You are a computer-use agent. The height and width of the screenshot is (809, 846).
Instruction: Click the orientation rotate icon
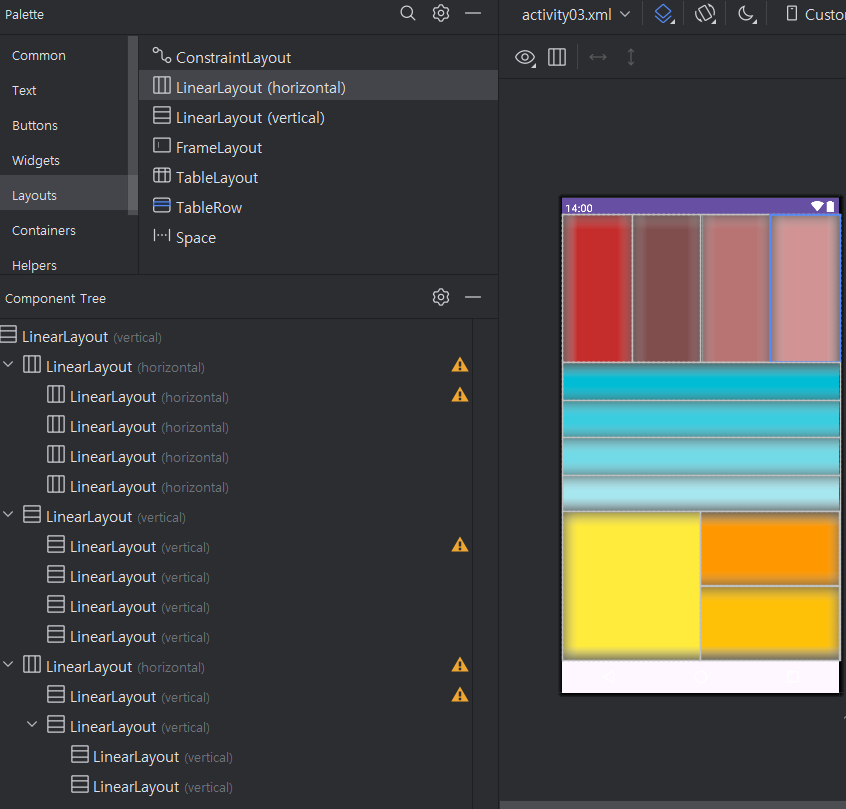point(705,14)
